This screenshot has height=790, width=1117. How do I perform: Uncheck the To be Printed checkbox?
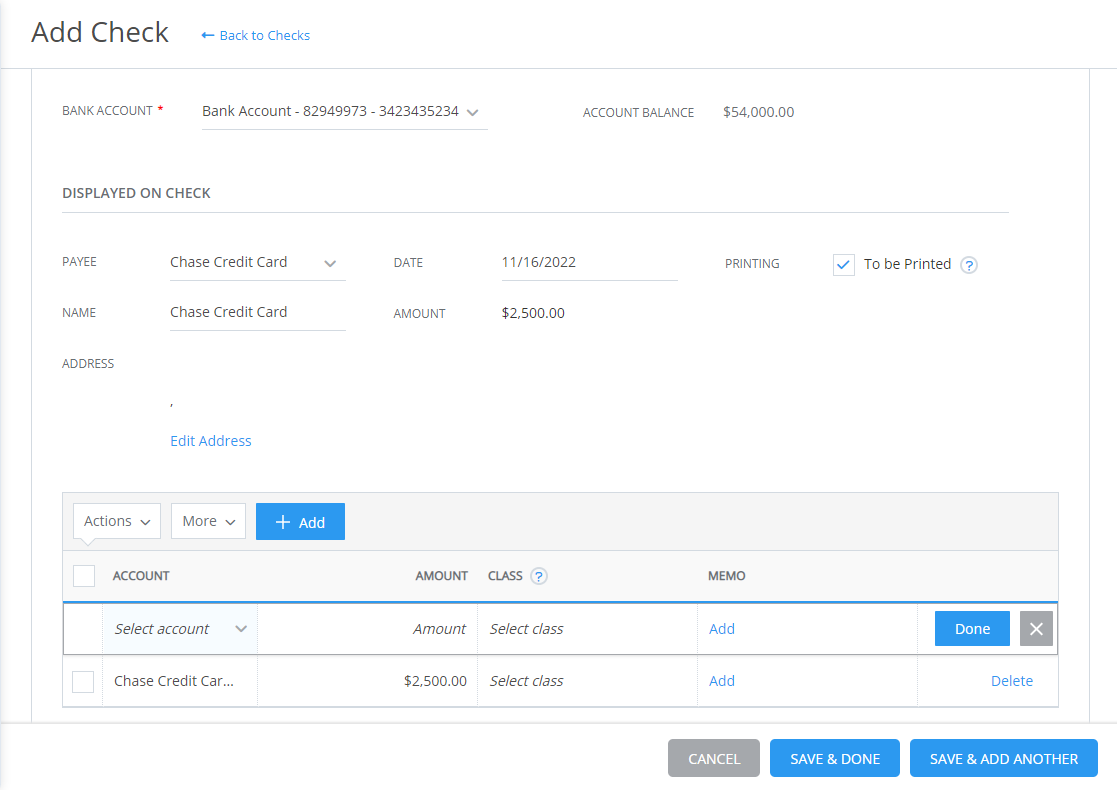(843, 264)
